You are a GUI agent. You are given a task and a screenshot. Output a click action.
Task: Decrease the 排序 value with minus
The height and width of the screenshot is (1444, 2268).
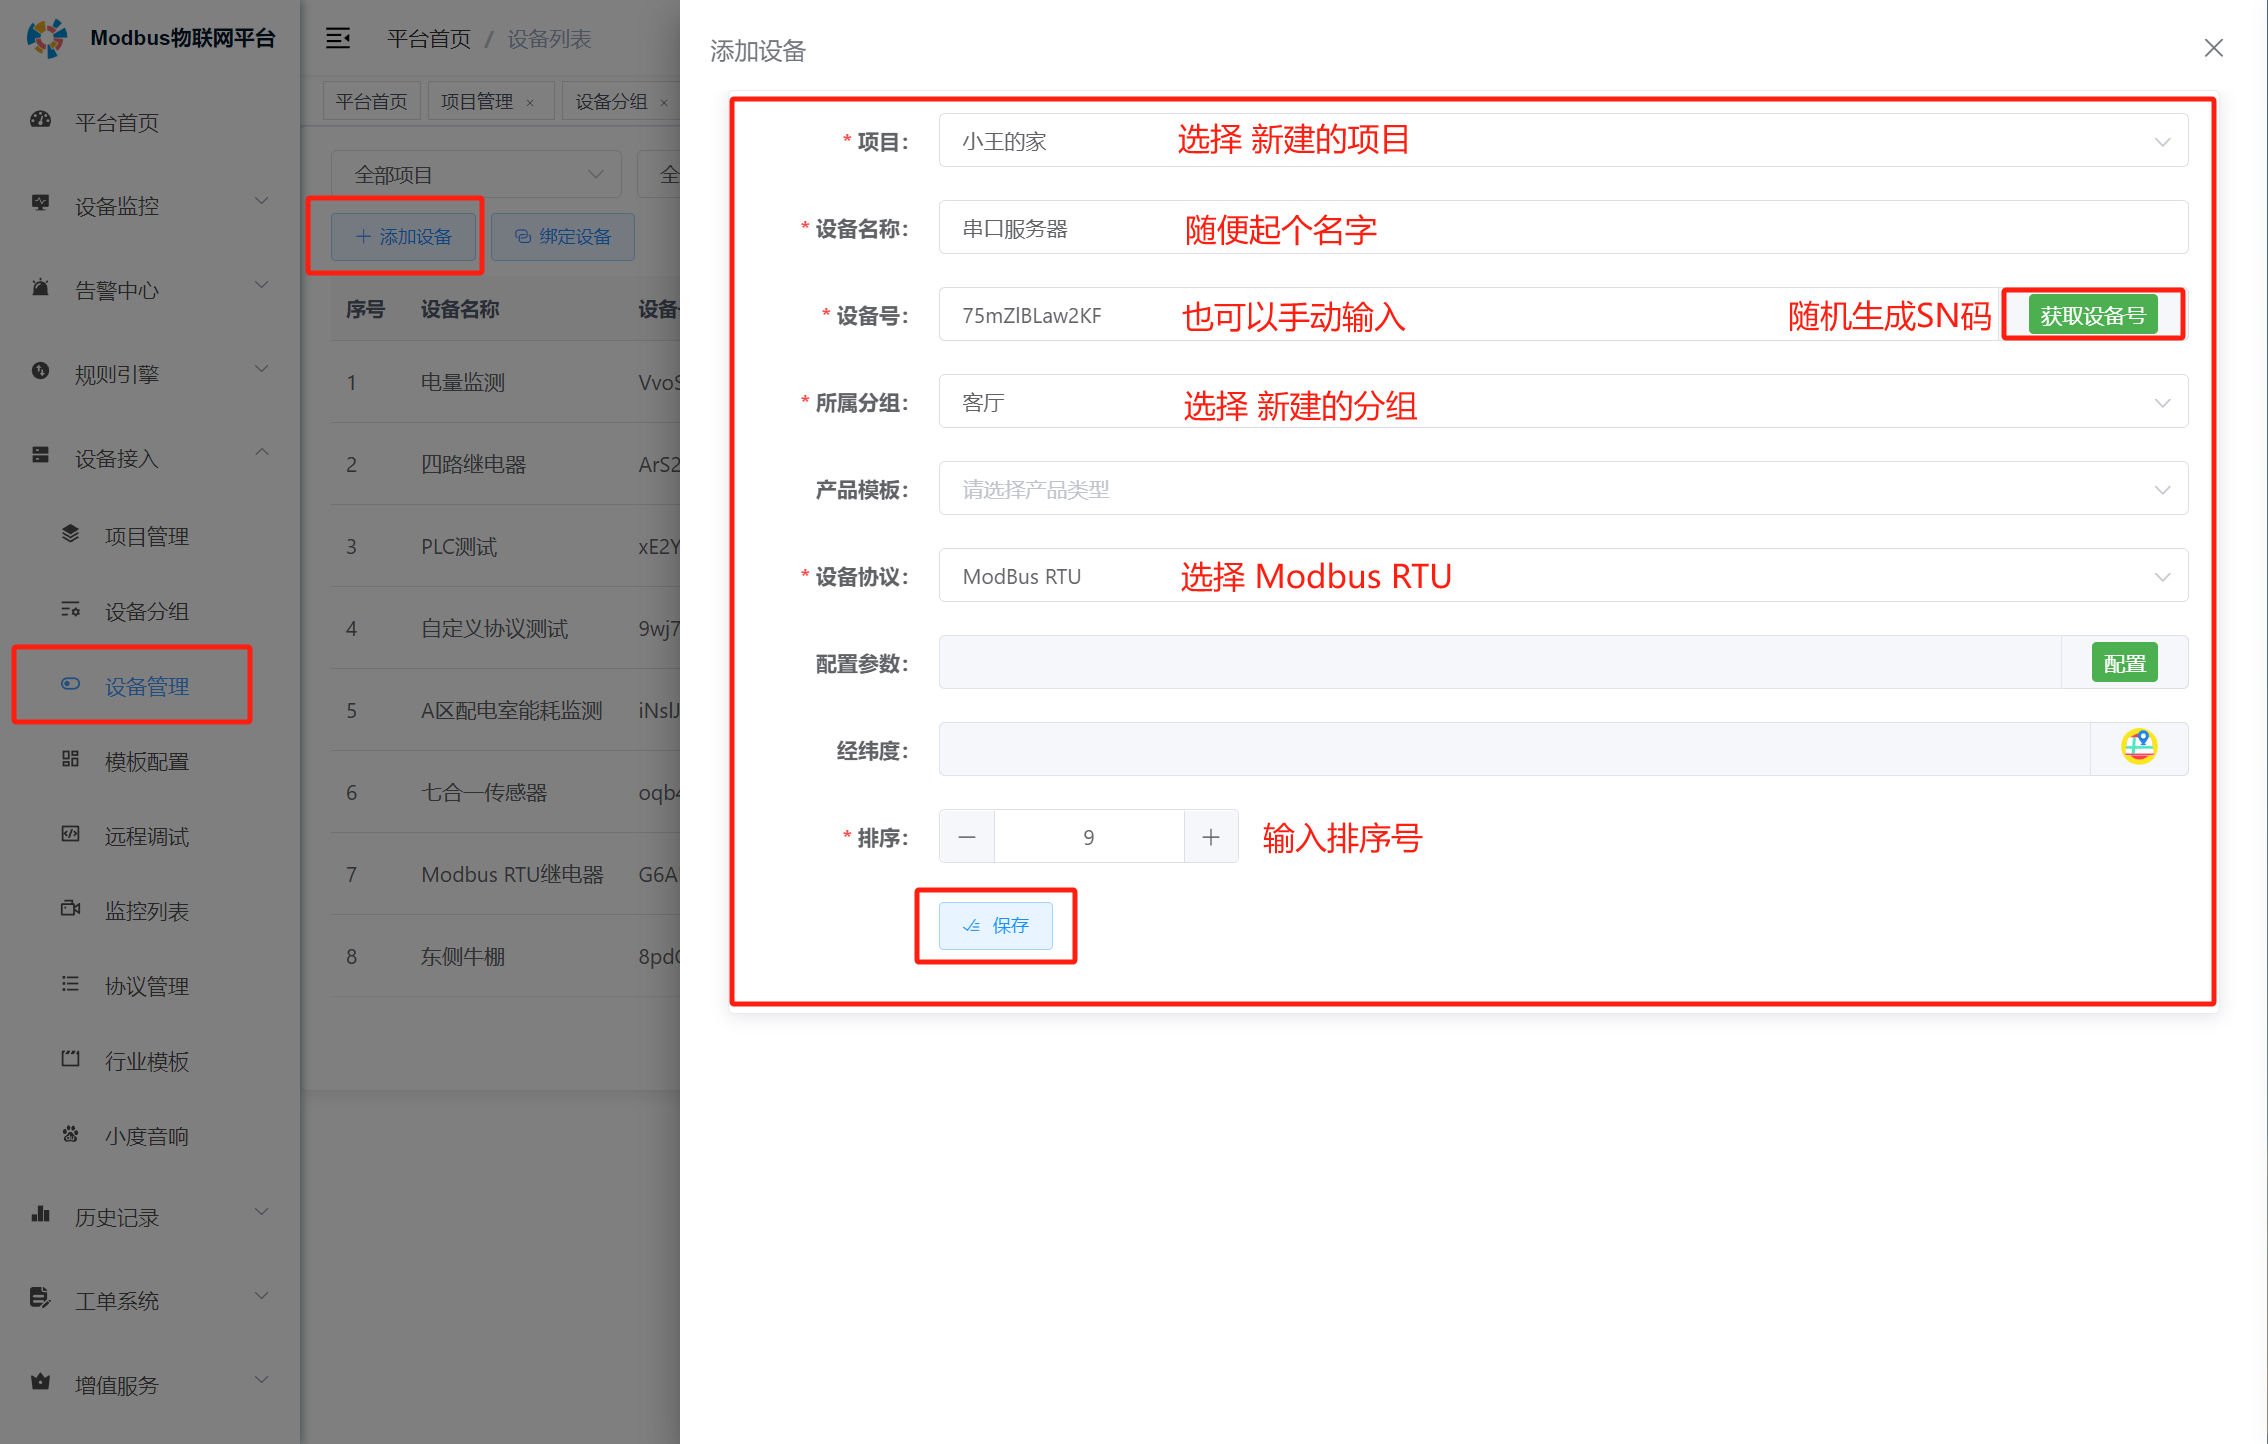click(x=966, y=837)
